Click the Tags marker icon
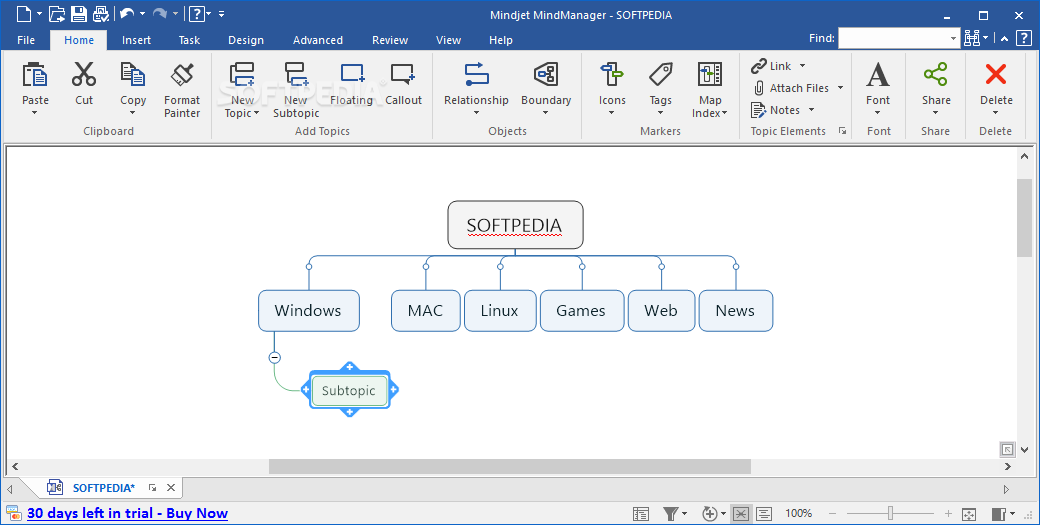This screenshot has width=1040, height=525. (x=661, y=75)
